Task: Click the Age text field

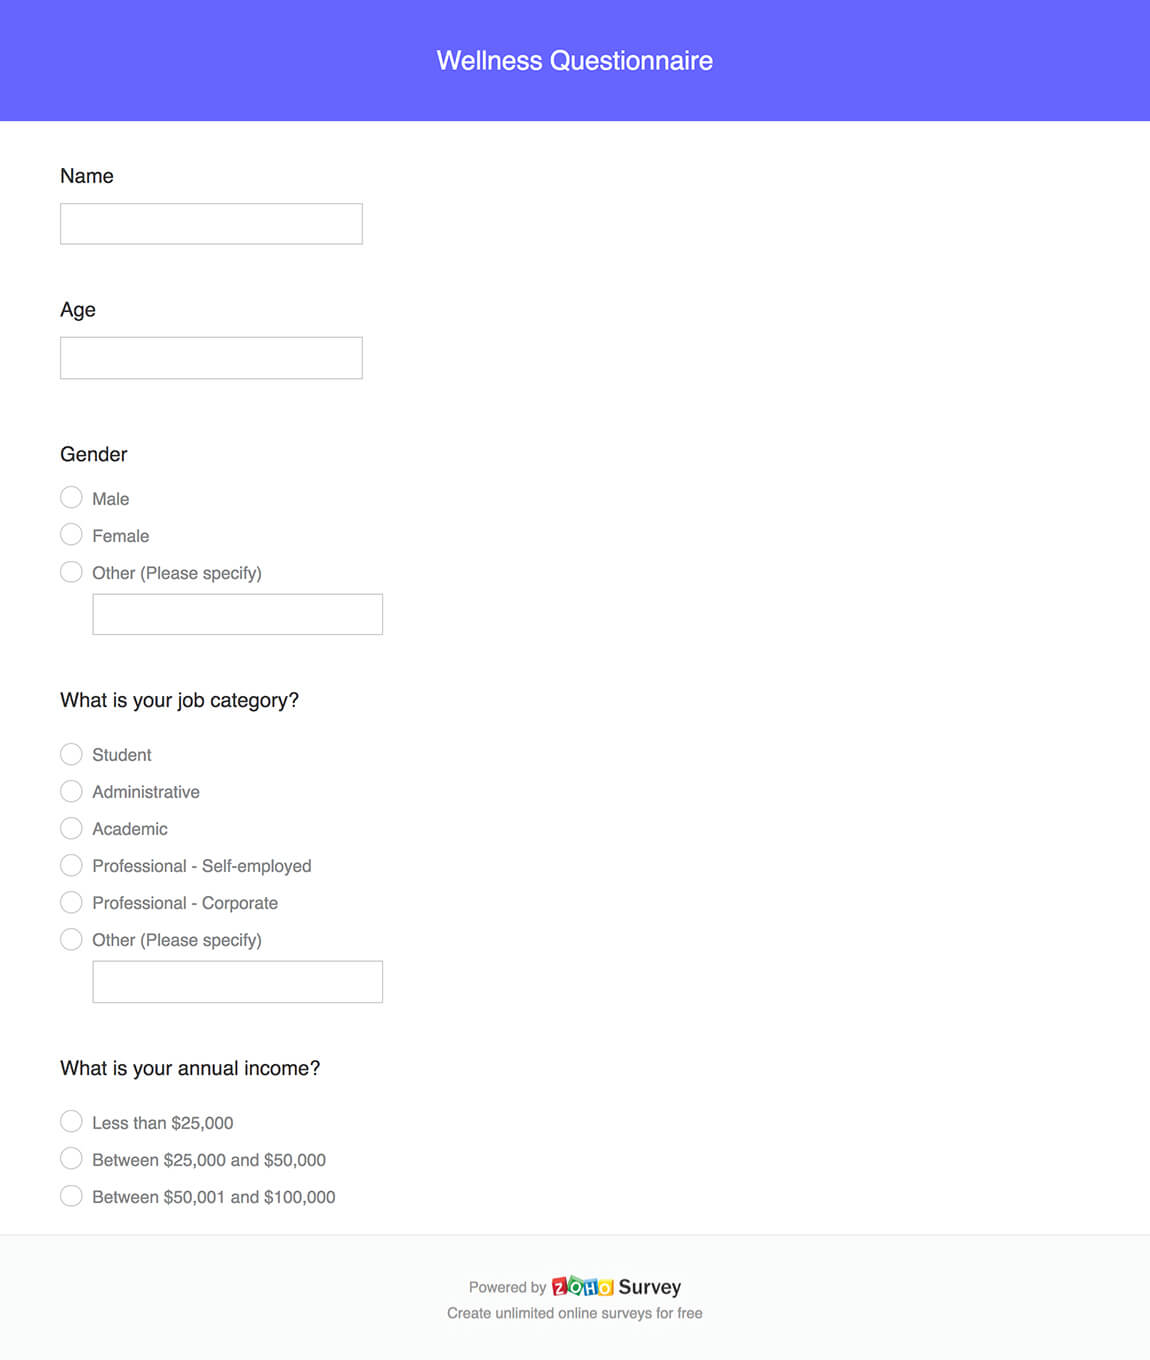Action: pyautogui.click(x=210, y=357)
